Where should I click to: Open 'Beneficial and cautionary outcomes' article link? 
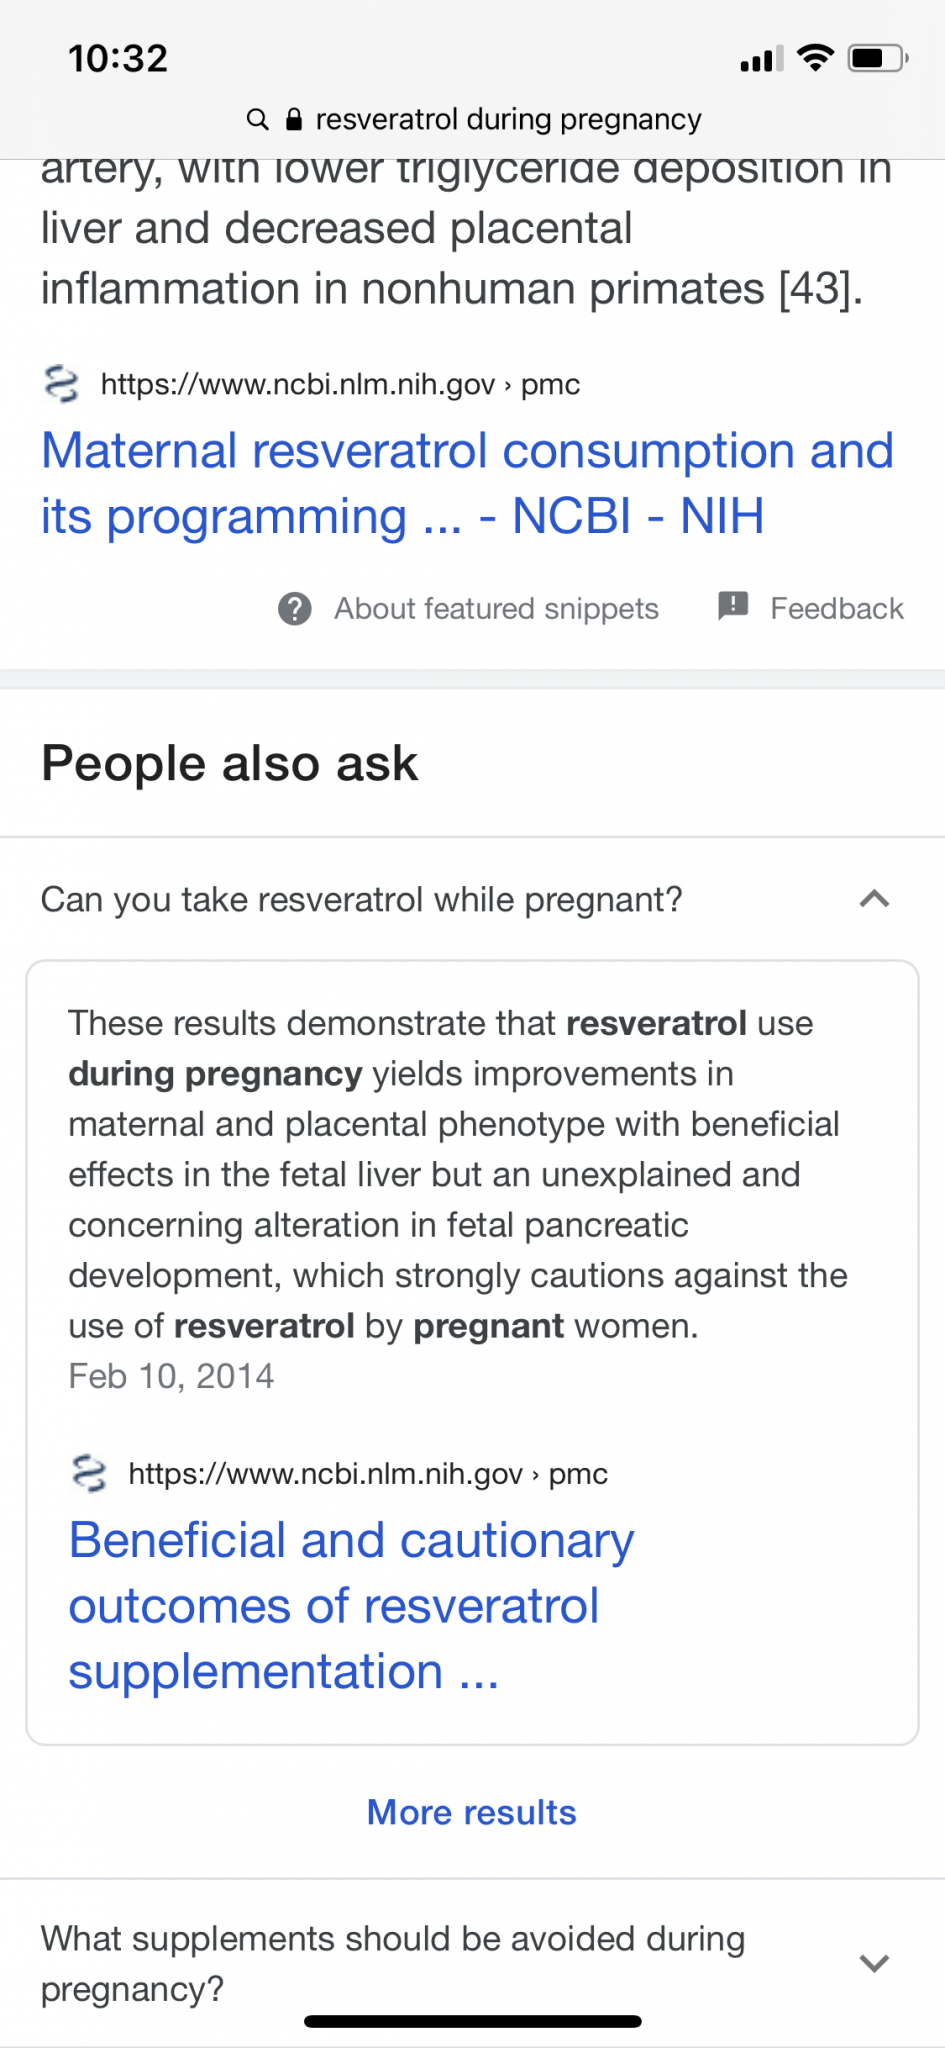coord(351,1605)
